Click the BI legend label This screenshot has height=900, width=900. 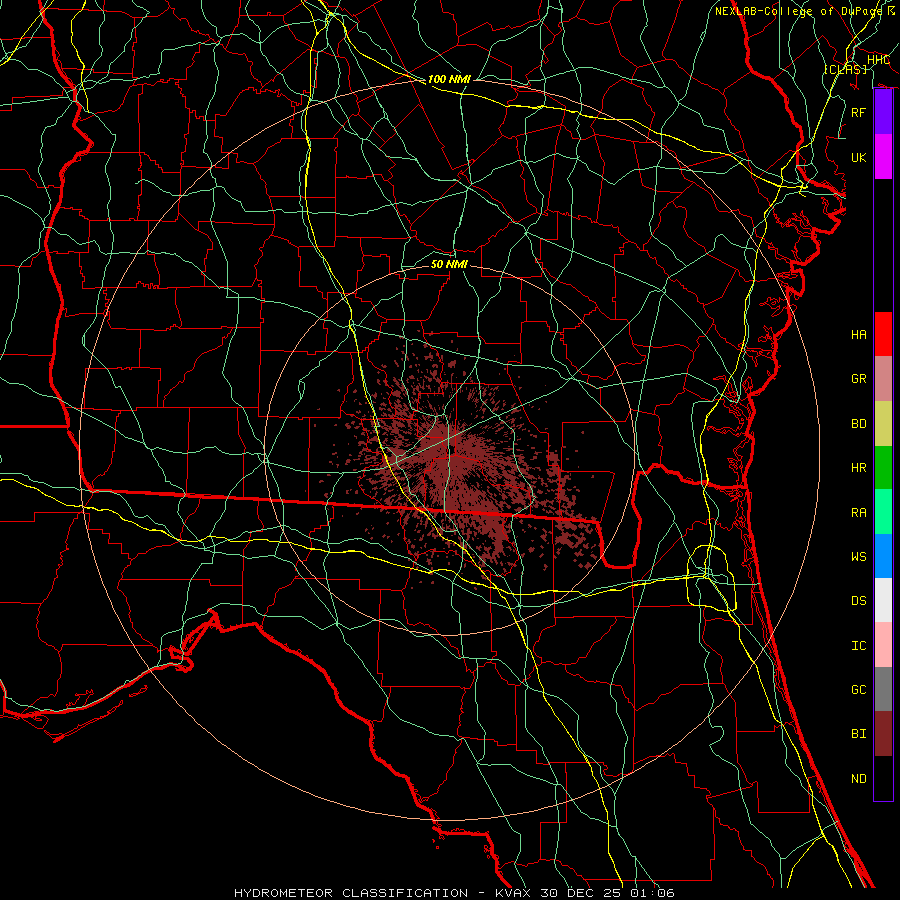pos(858,734)
